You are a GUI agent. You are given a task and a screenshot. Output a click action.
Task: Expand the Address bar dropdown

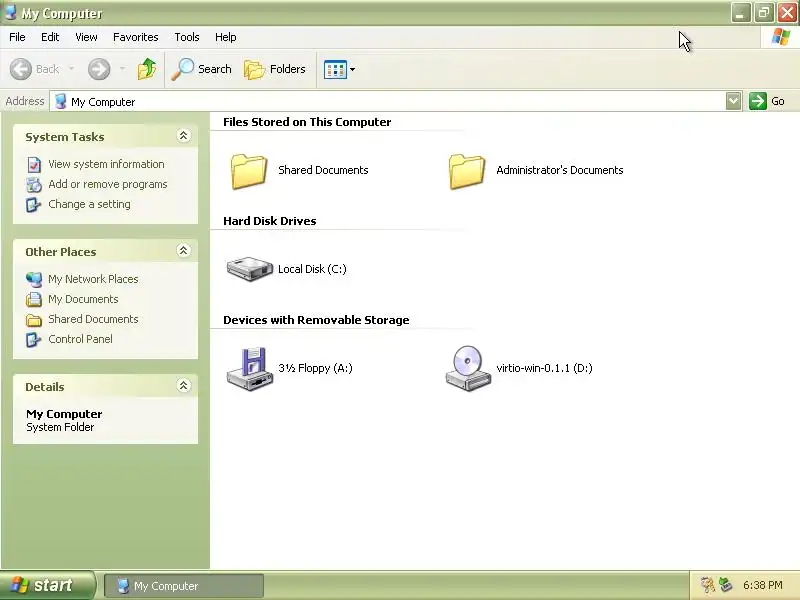[x=734, y=101]
